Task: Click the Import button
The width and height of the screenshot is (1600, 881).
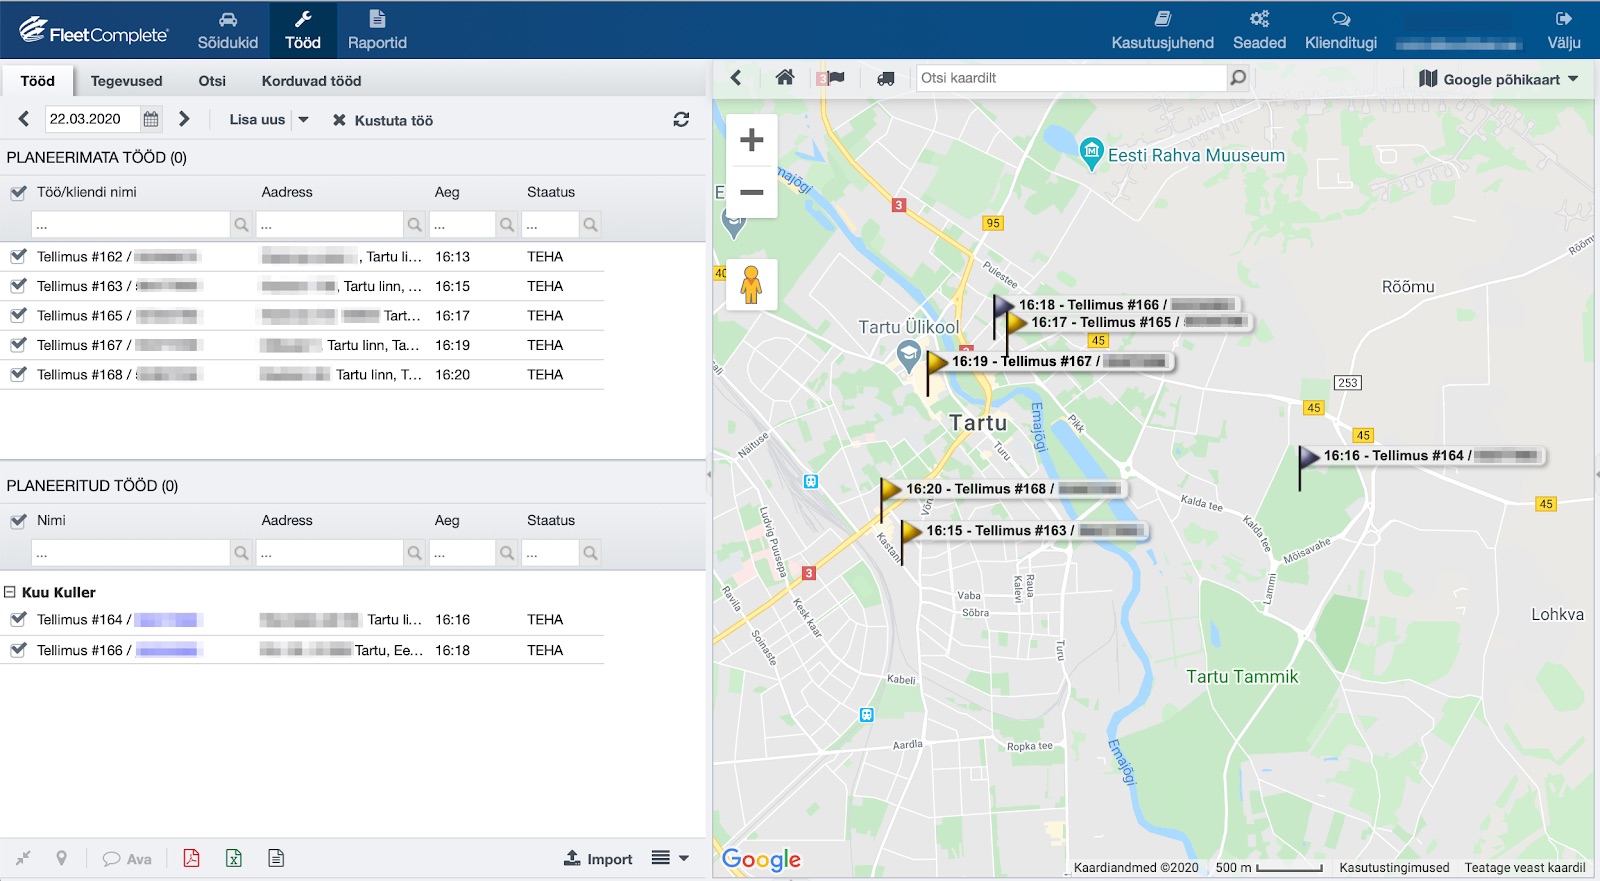Action: pos(598,859)
